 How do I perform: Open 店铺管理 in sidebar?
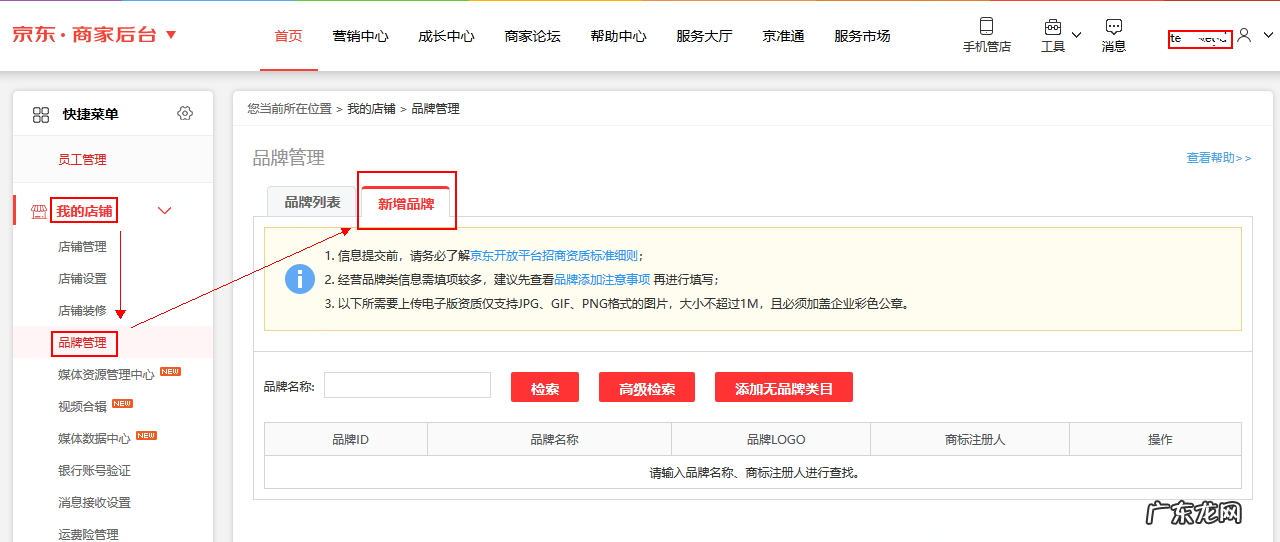82,247
